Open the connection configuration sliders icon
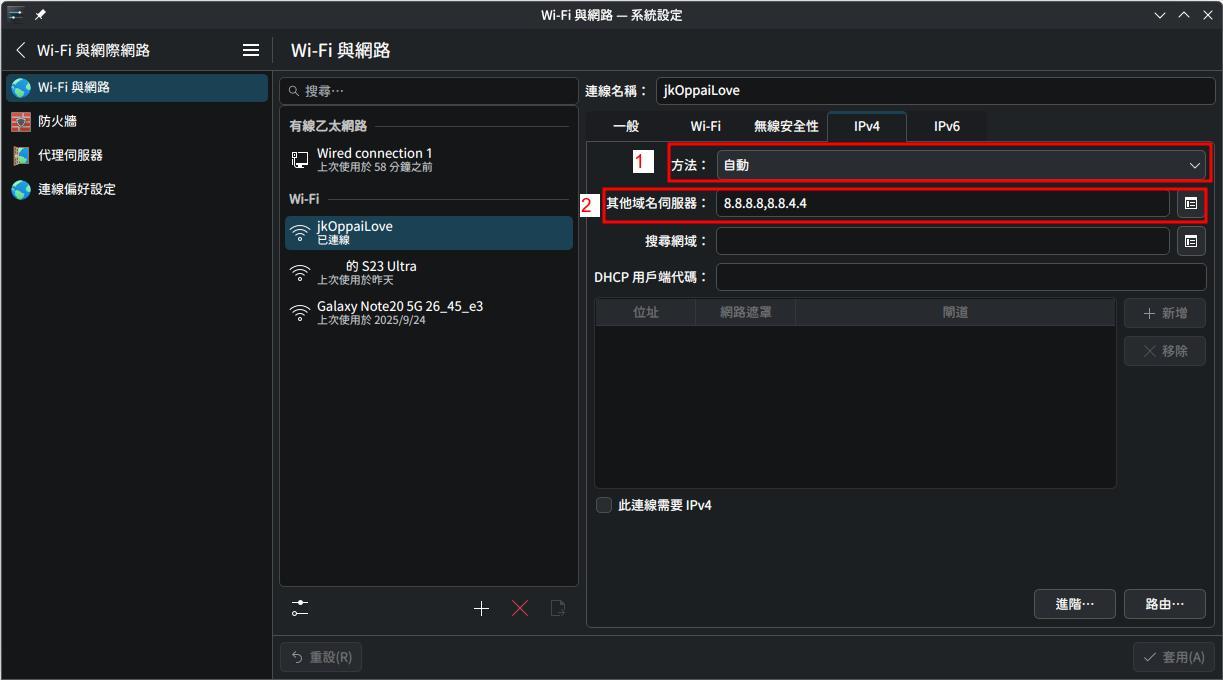This screenshot has height=680, width=1223. (x=300, y=608)
